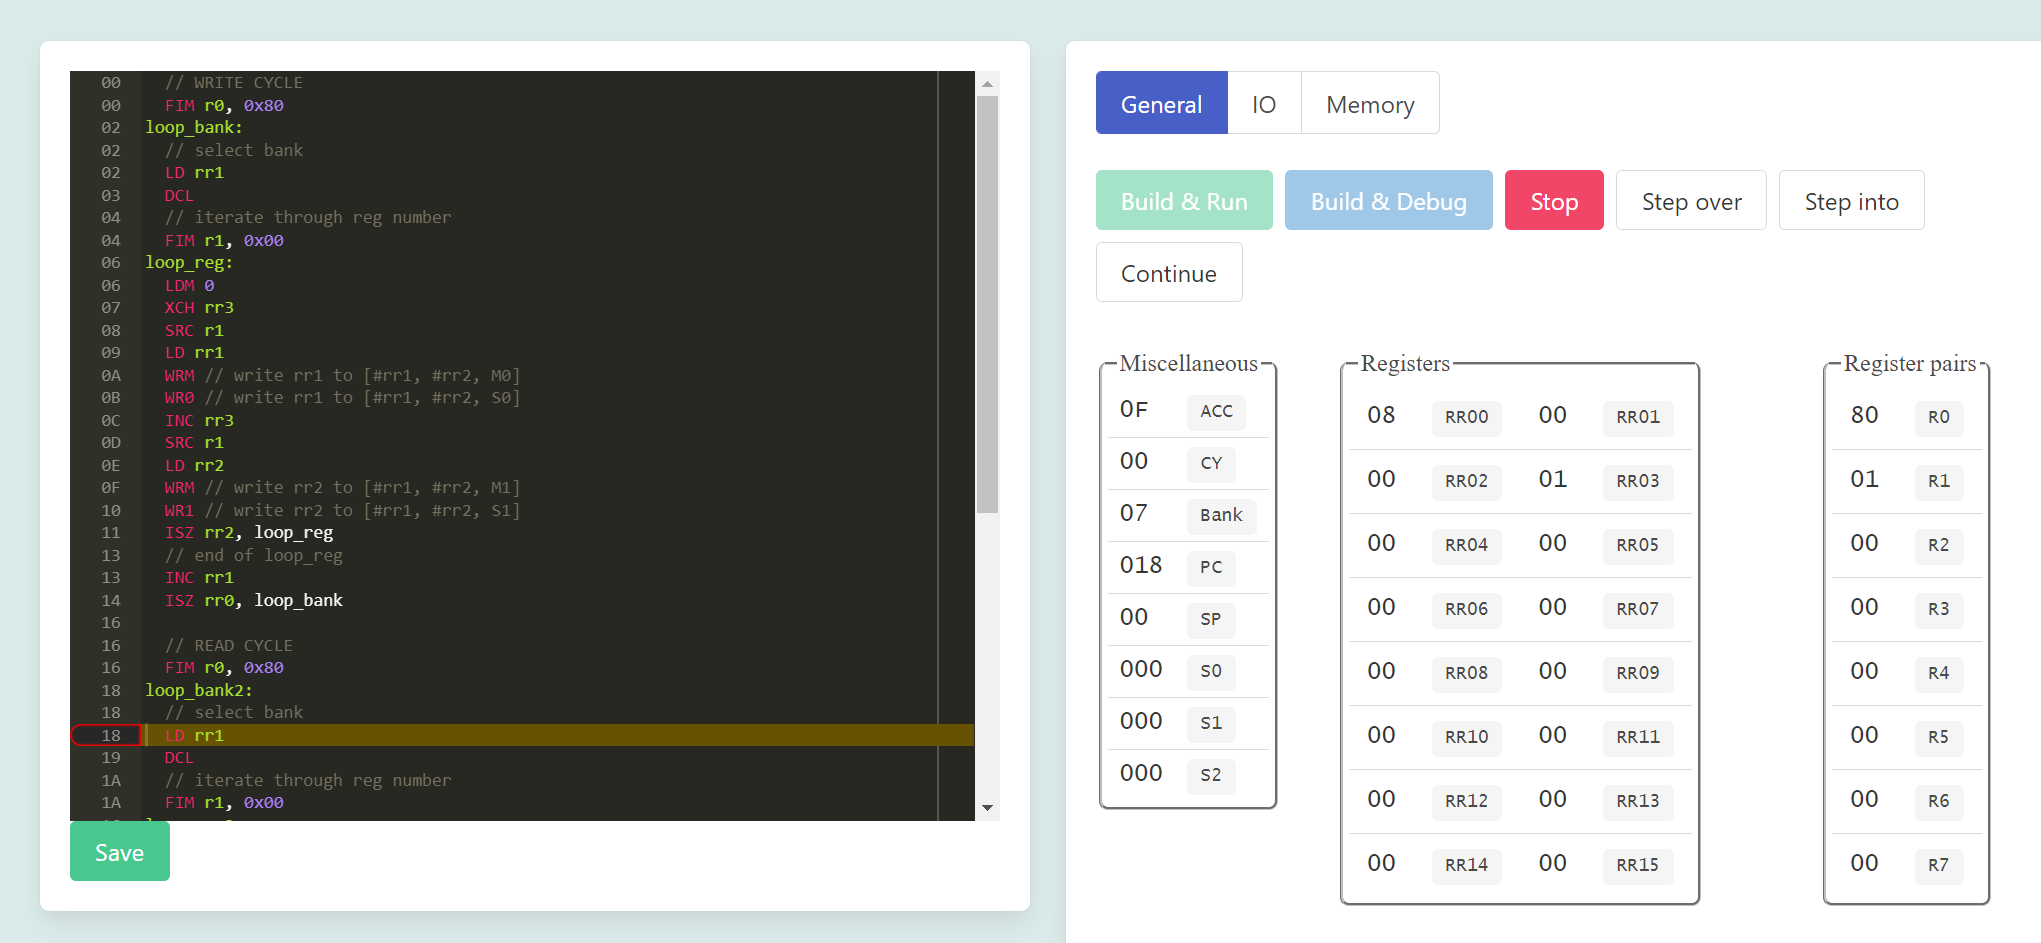The image size is (2041, 943).
Task: Click the S1 stack label
Action: coord(1211,723)
